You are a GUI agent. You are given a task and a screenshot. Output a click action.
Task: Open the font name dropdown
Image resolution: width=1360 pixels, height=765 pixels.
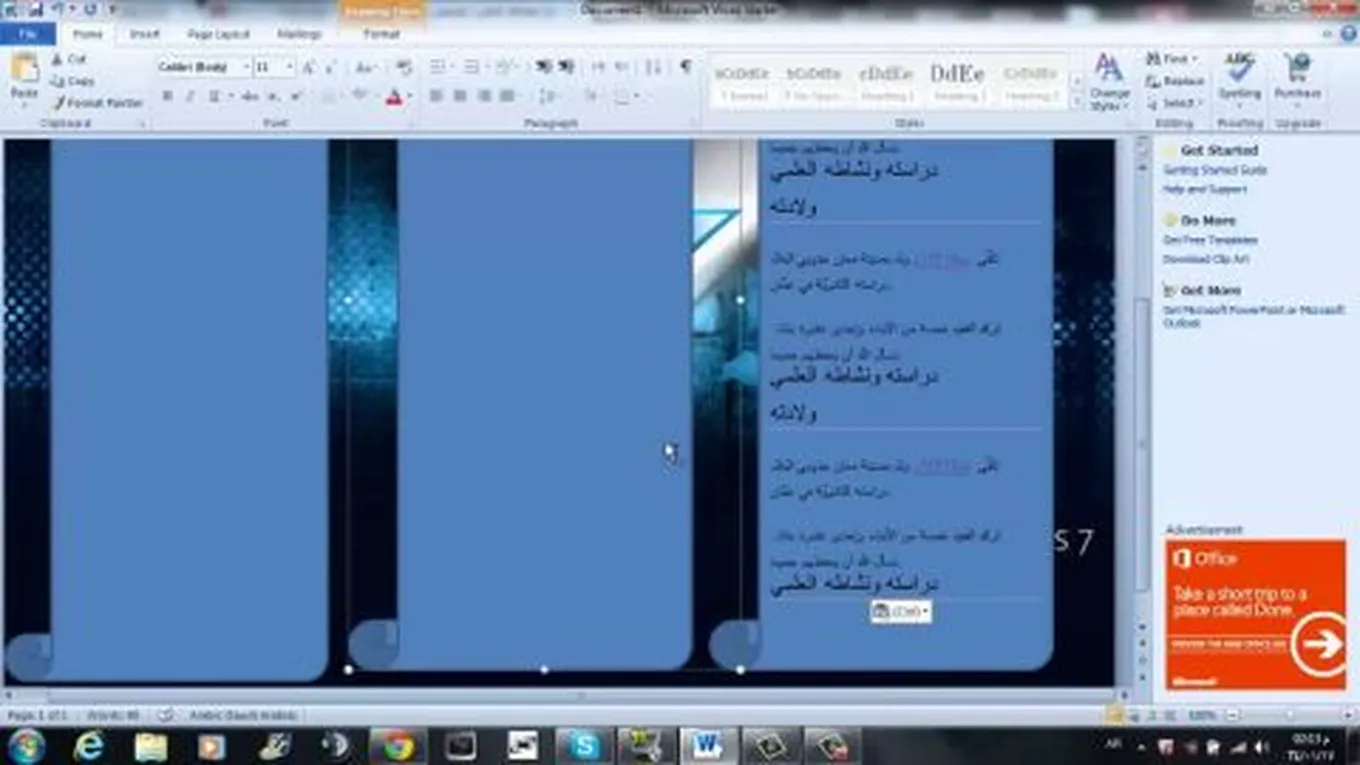pyautogui.click(x=245, y=67)
